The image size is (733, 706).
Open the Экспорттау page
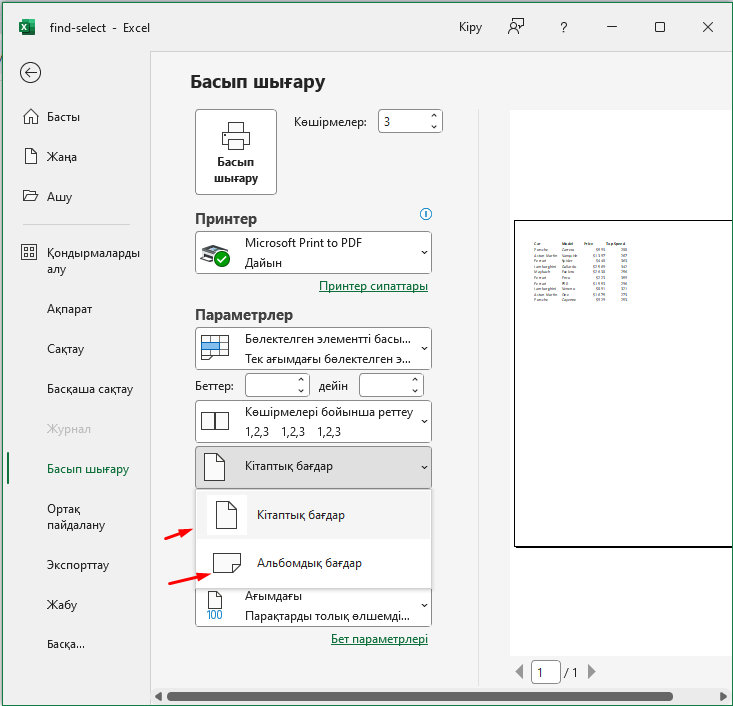(x=78, y=565)
